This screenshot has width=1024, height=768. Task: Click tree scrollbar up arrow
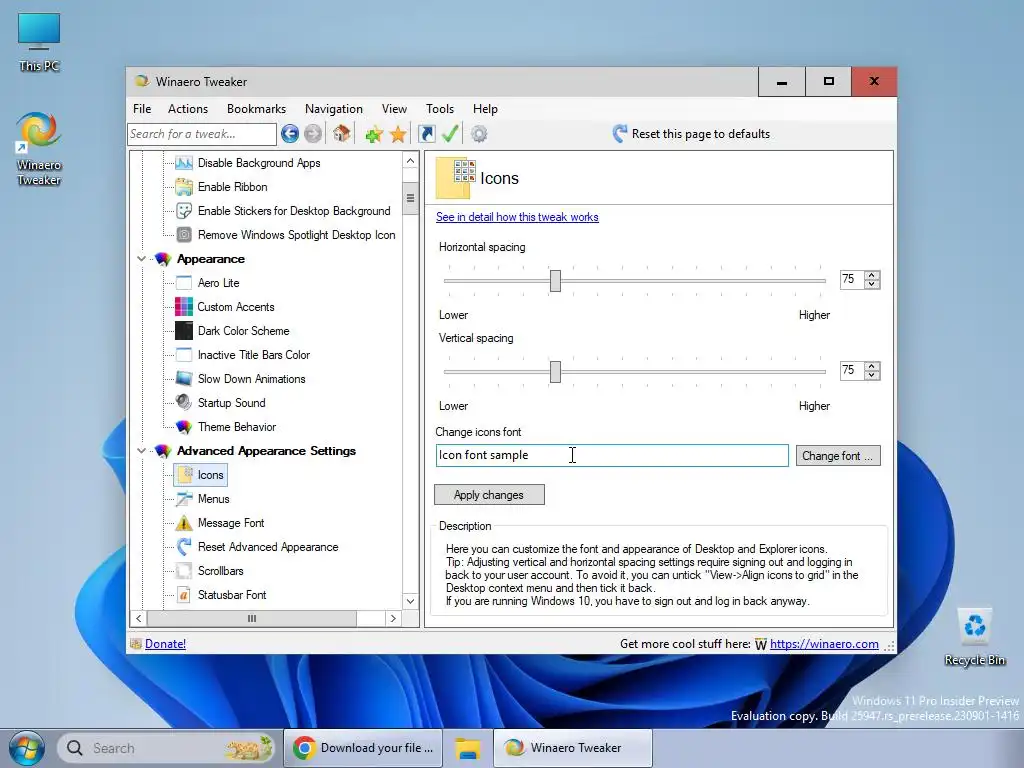point(410,161)
